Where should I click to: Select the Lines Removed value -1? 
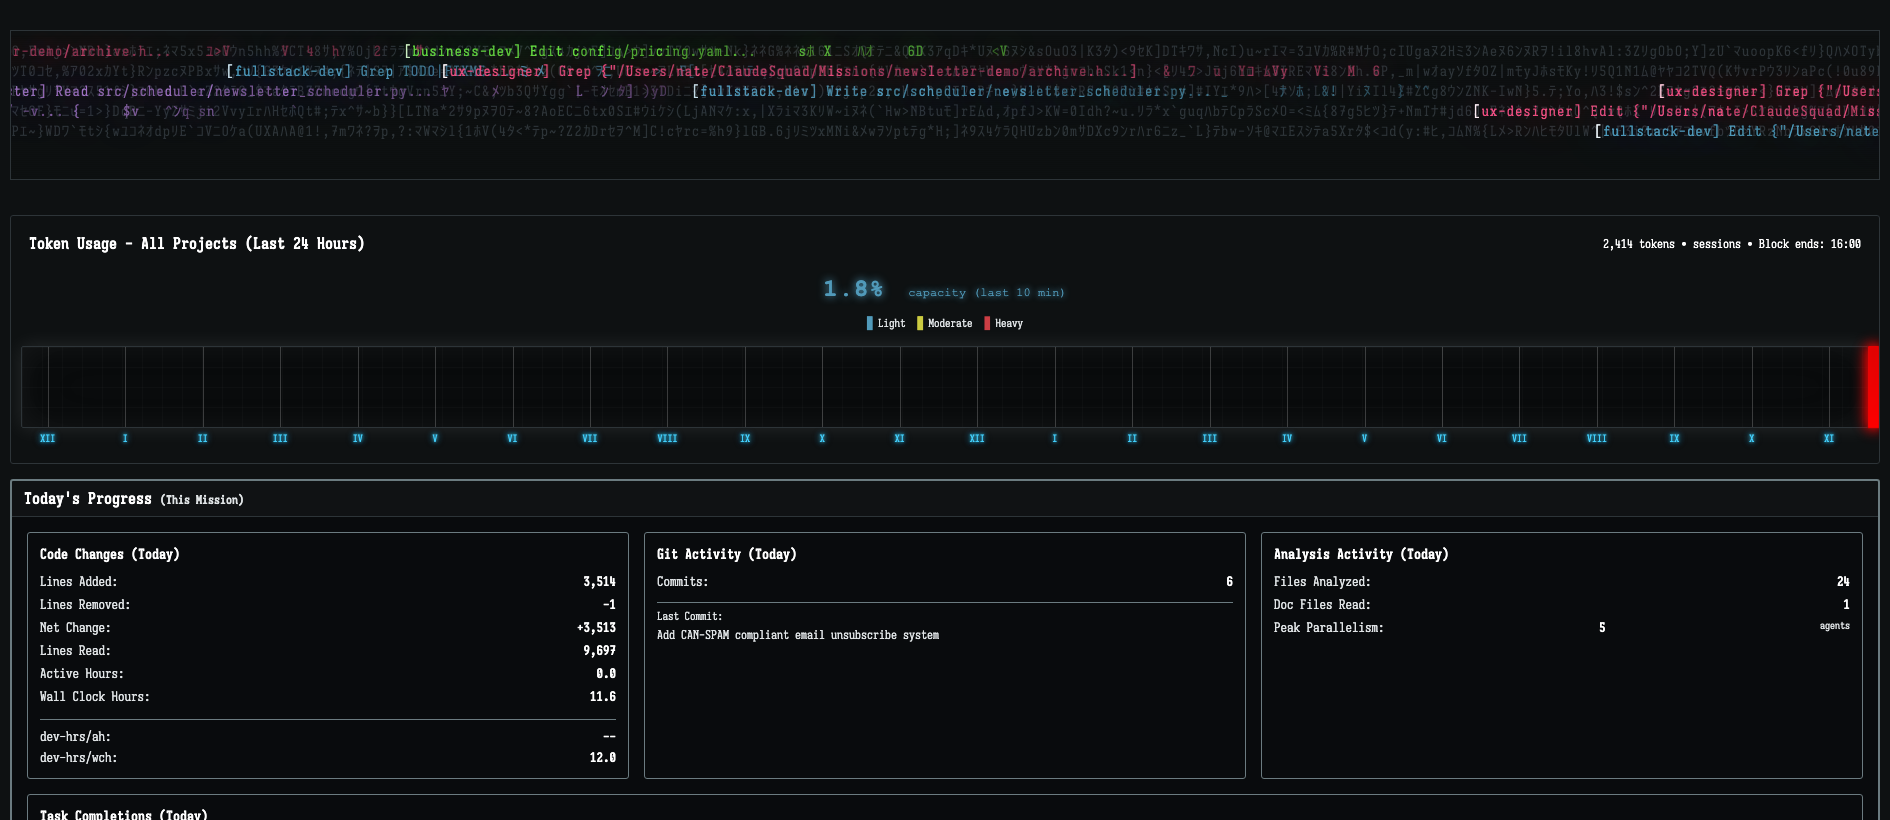pos(609,605)
